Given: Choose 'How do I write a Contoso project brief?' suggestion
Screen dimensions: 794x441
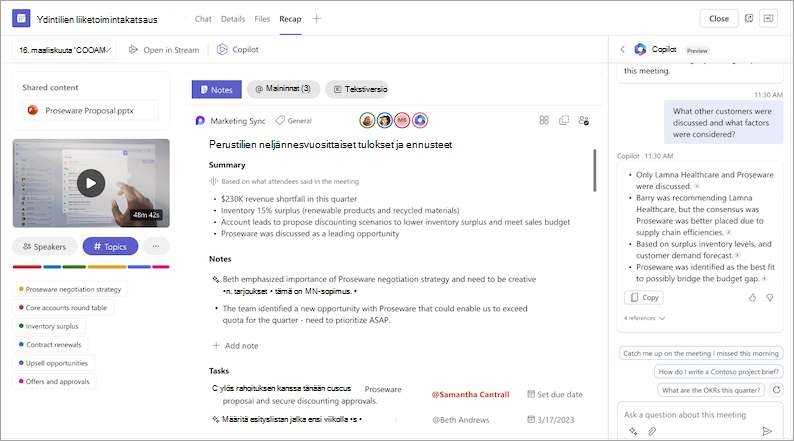Looking at the screenshot, I should pos(719,371).
